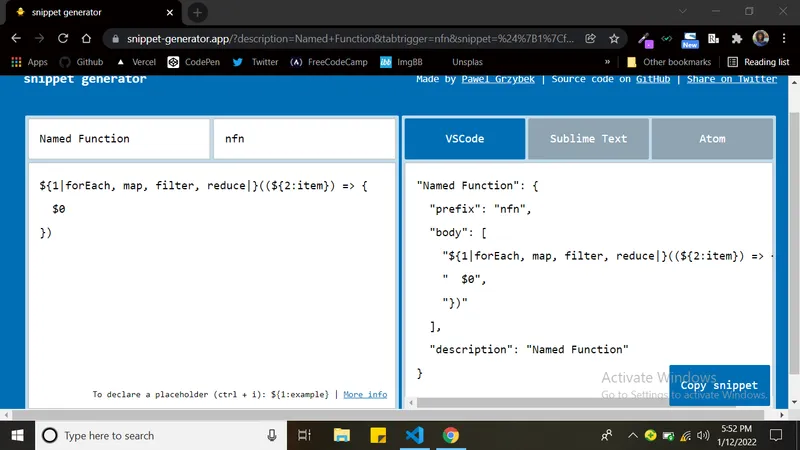
Task: Open Visual Studio Code from the taskbar
Action: click(x=415, y=436)
